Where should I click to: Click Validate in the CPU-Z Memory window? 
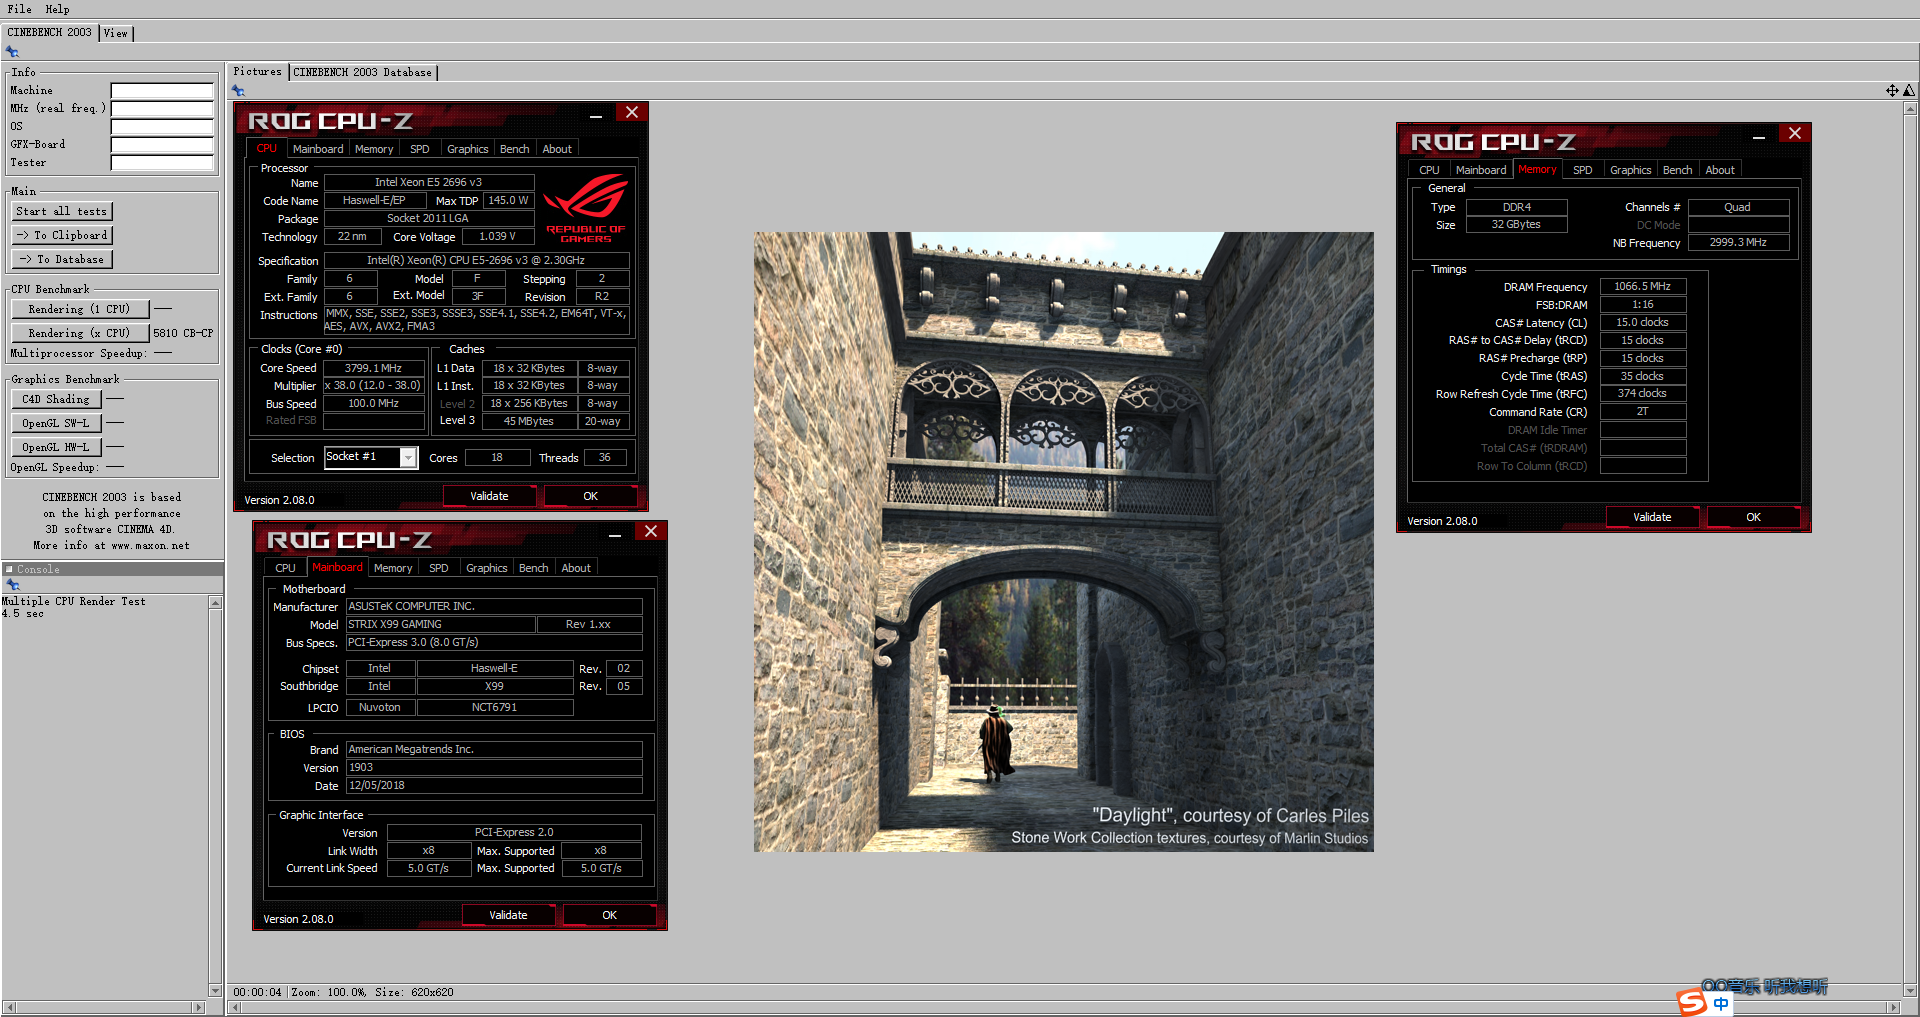[x=1653, y=517]
